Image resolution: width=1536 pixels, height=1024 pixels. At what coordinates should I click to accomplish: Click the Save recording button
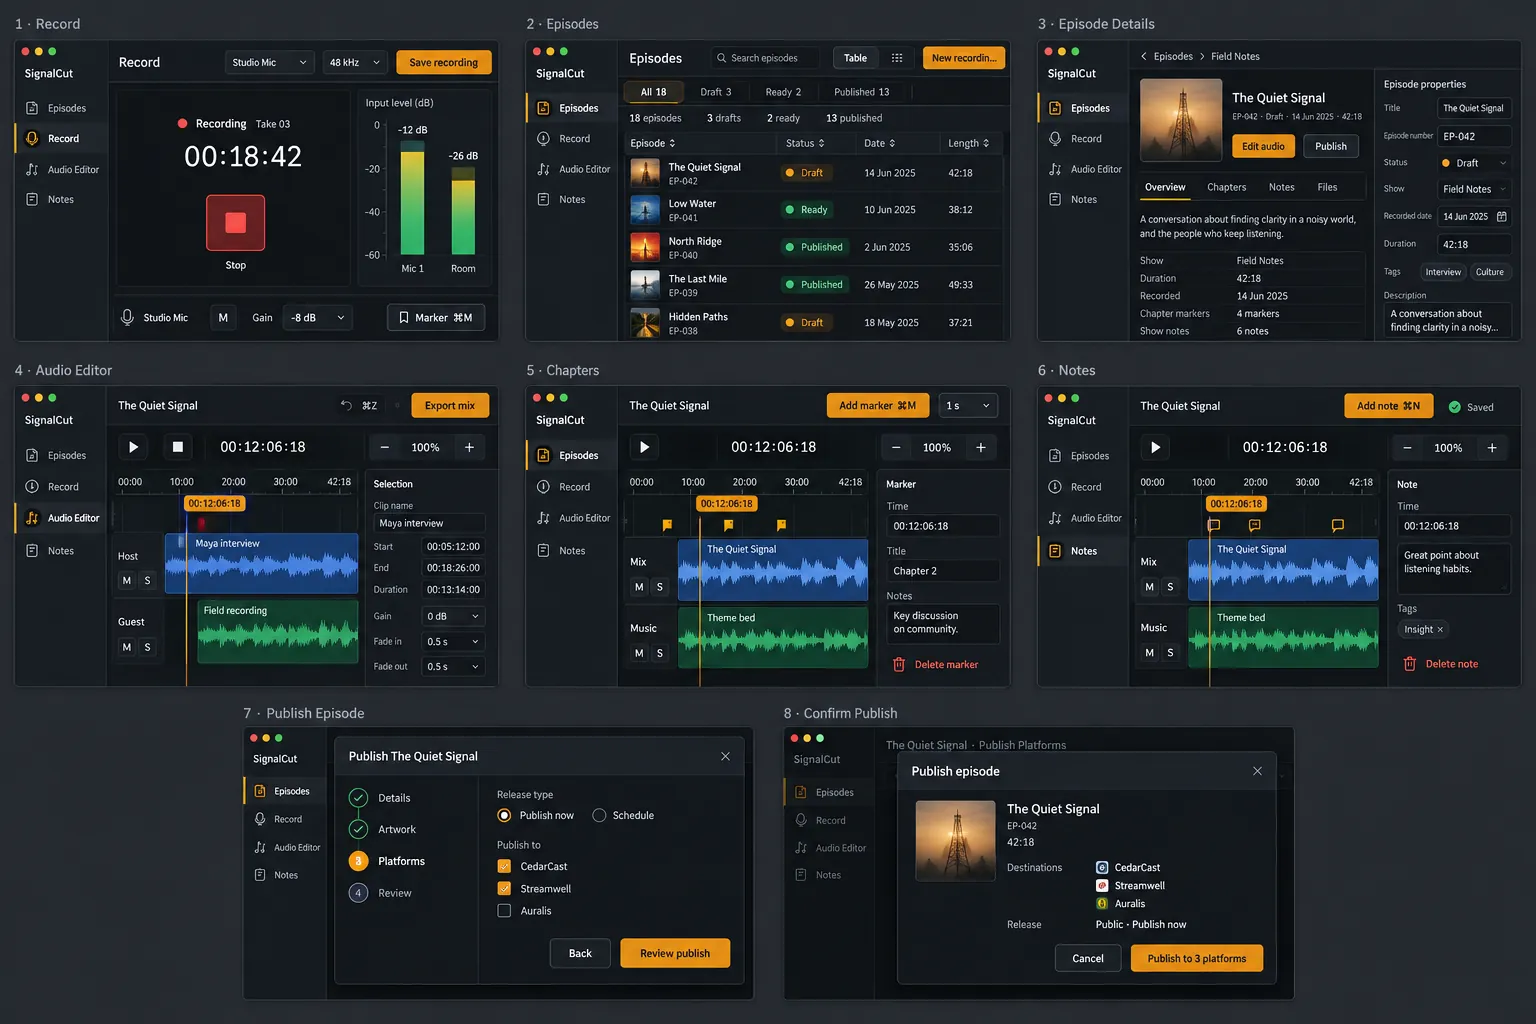pyautogui.click(x=443, y=62)
